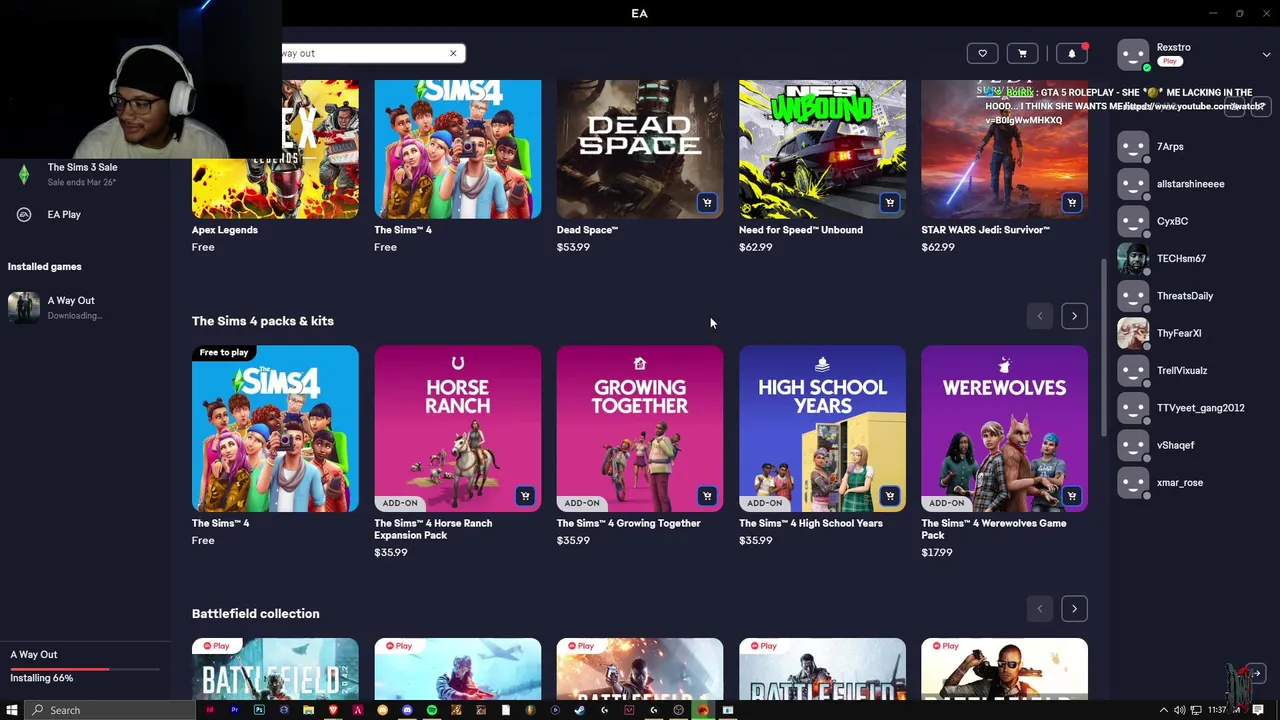Show next Battlefield collection items

click(1074, 608)
